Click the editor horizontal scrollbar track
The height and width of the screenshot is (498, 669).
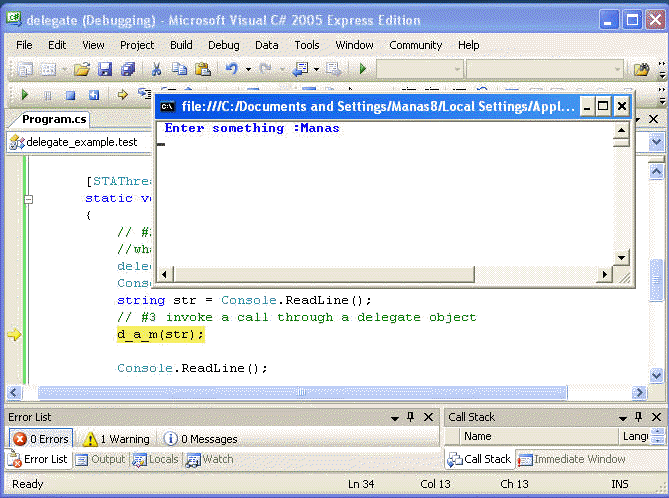point(300,392)
